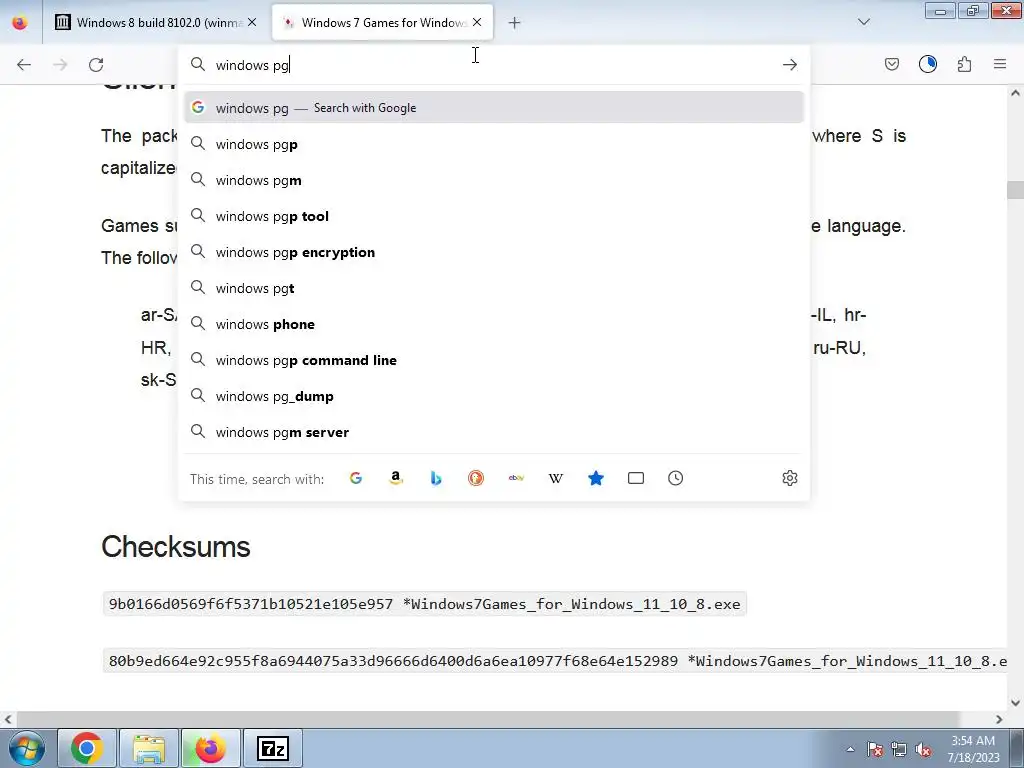Click the muted volume tray icon
The height and width of the screenshot is (768, 1024).
pos(923,749)
